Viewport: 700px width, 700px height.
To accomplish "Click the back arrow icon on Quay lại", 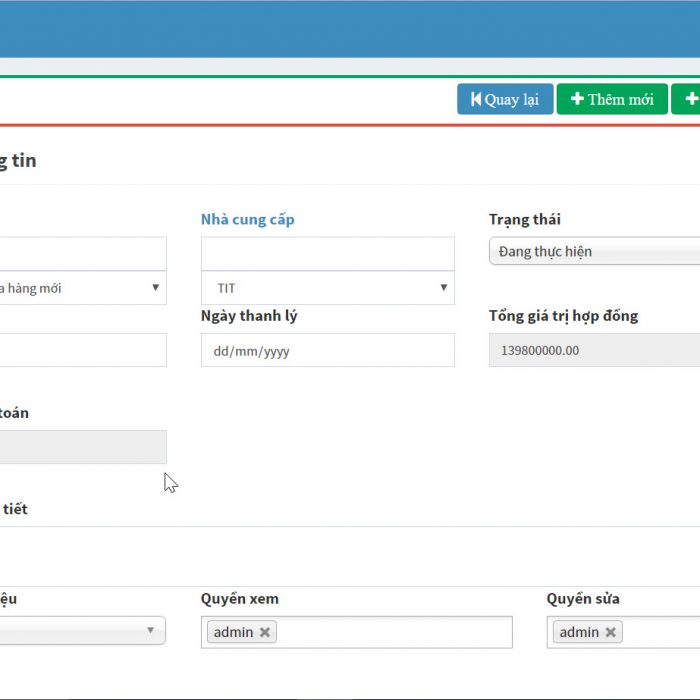I will (476, 99).
